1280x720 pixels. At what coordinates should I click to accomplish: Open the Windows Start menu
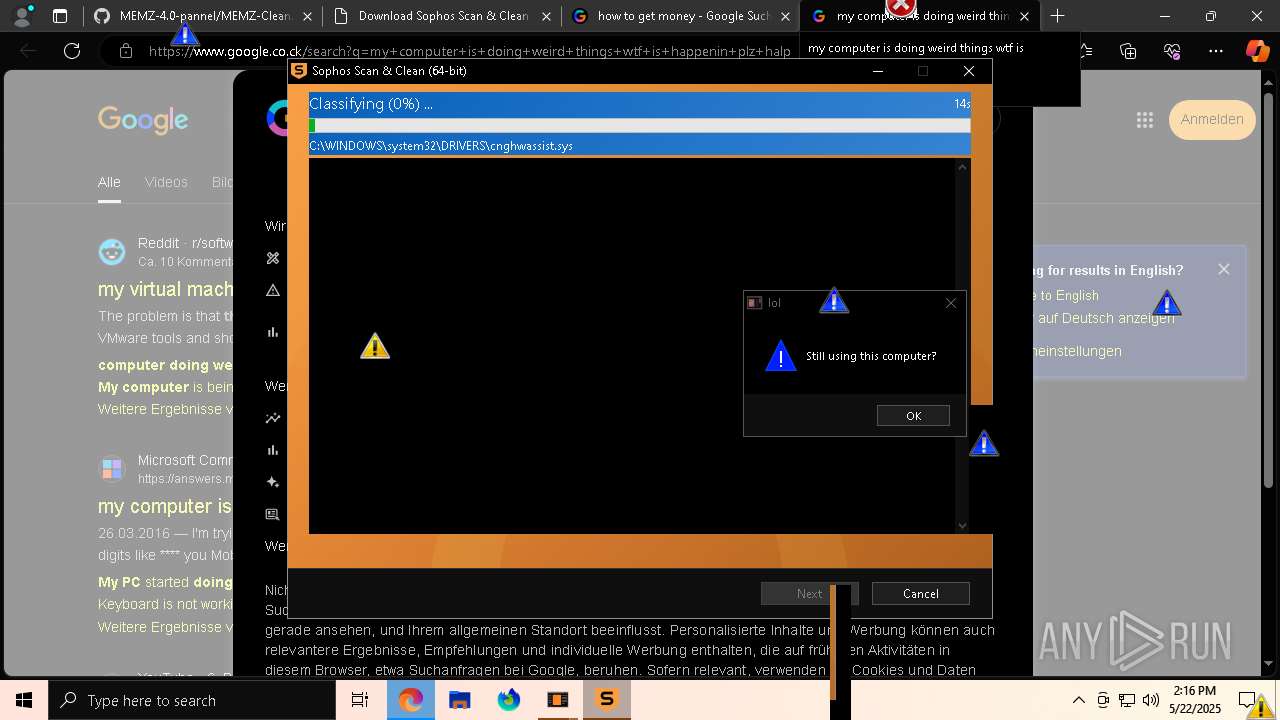point(24,700)
